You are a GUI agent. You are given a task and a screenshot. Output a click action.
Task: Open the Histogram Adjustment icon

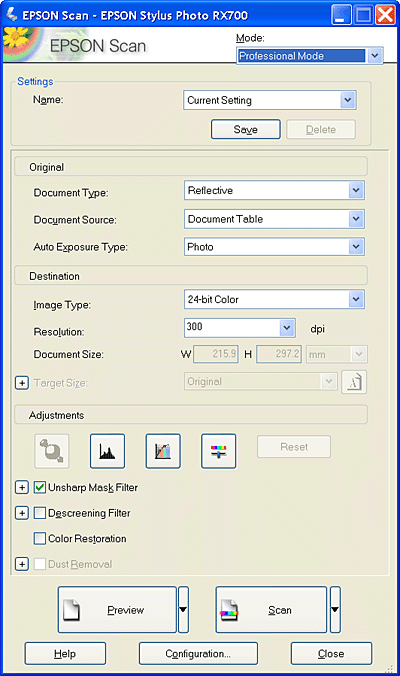click(107, 451)
